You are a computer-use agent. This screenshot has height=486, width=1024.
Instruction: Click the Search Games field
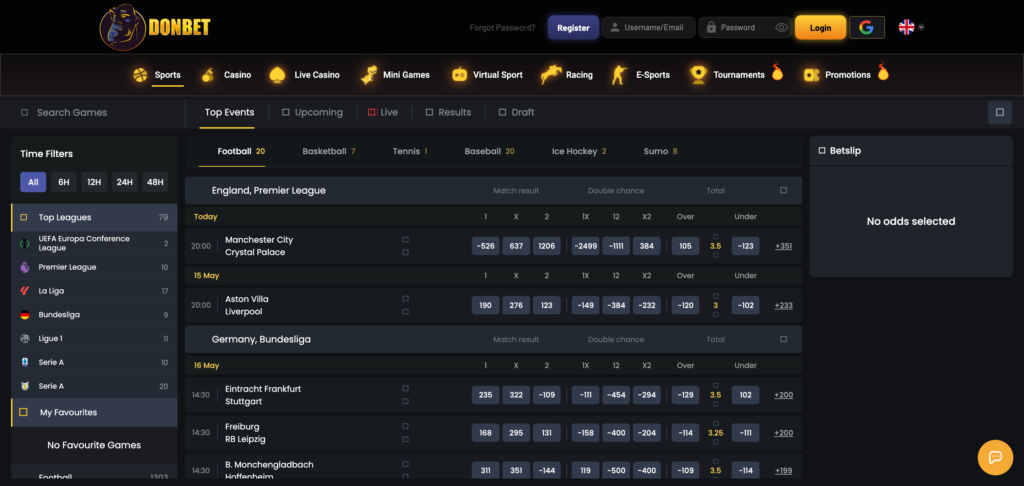[93, 112]
